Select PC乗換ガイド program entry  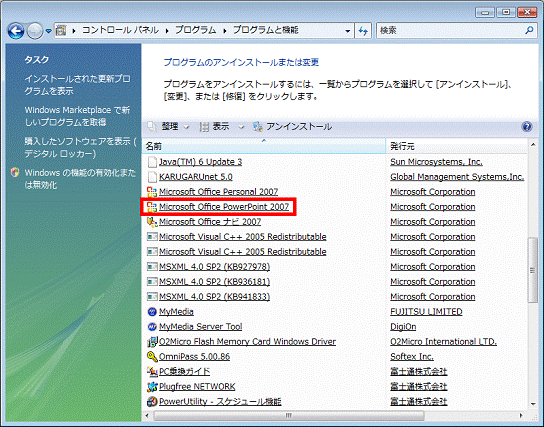[185, 371]
